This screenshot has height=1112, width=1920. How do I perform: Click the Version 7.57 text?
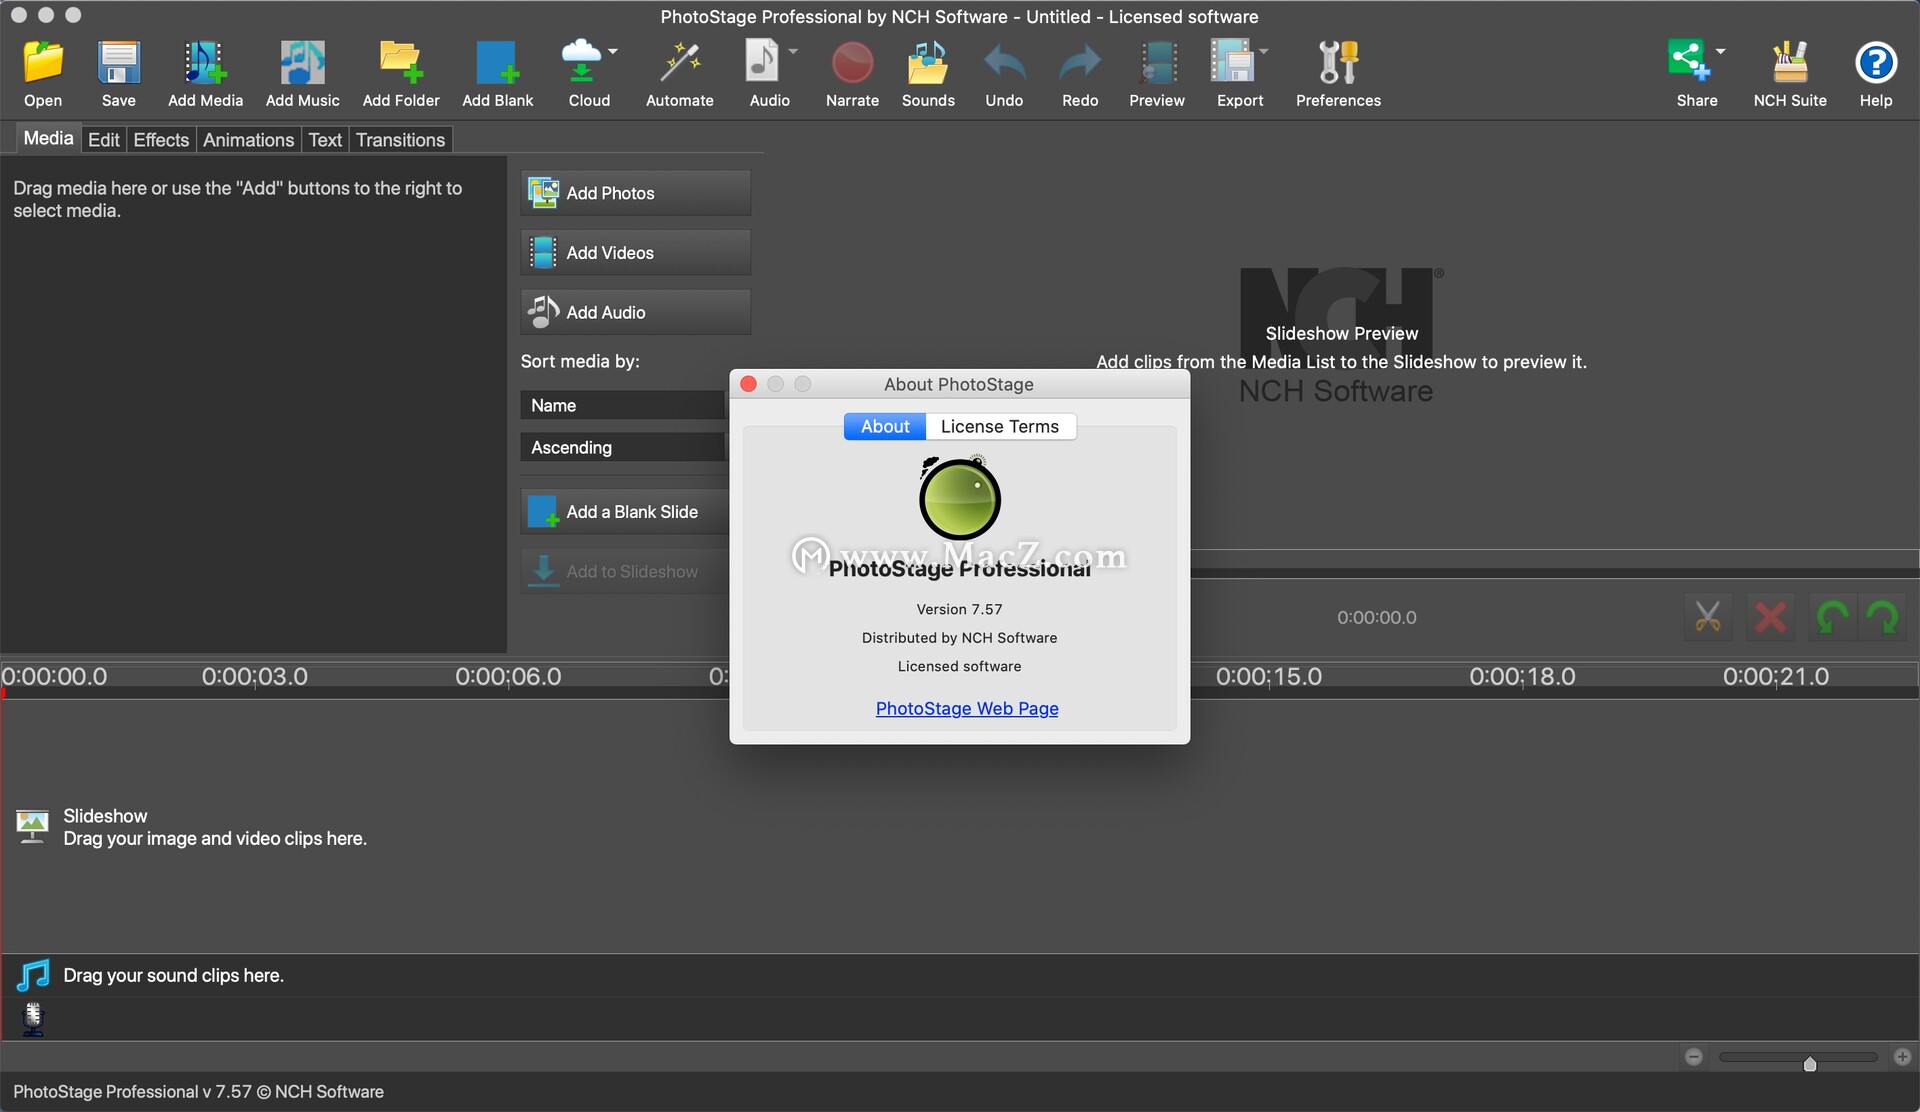959,609
